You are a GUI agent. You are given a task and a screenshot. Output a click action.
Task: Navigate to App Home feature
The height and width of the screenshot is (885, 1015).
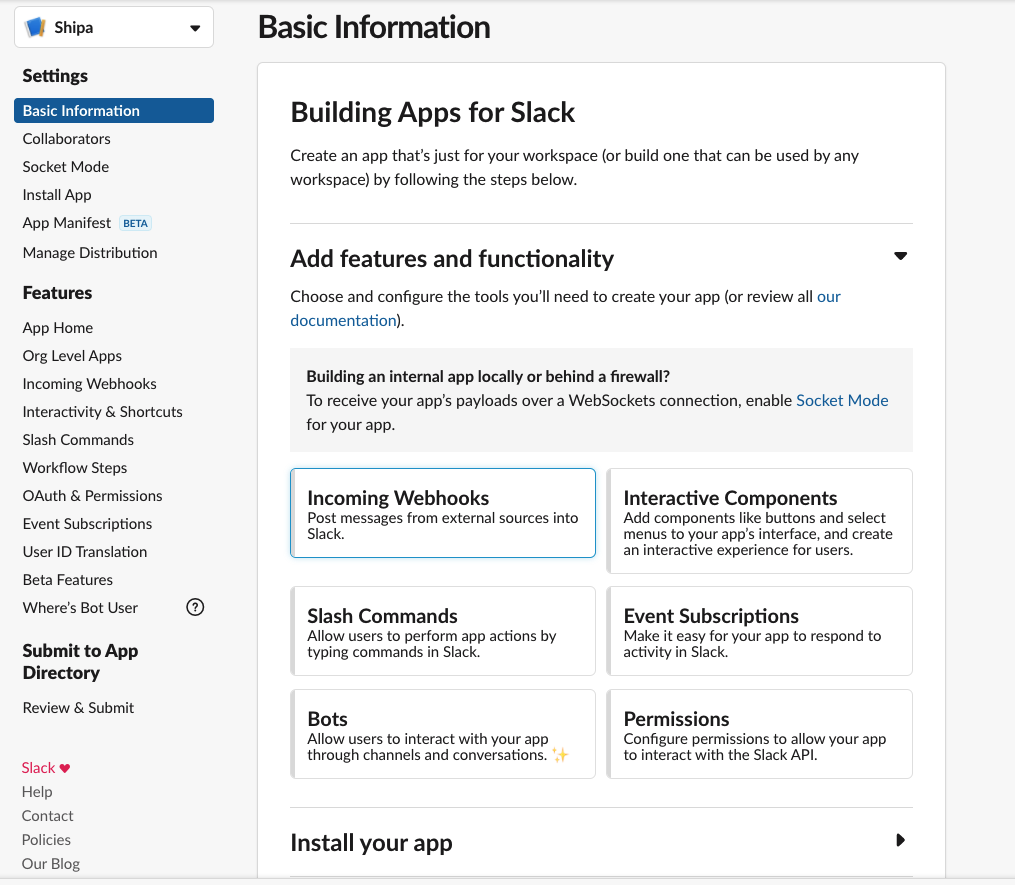pos(58,328)
